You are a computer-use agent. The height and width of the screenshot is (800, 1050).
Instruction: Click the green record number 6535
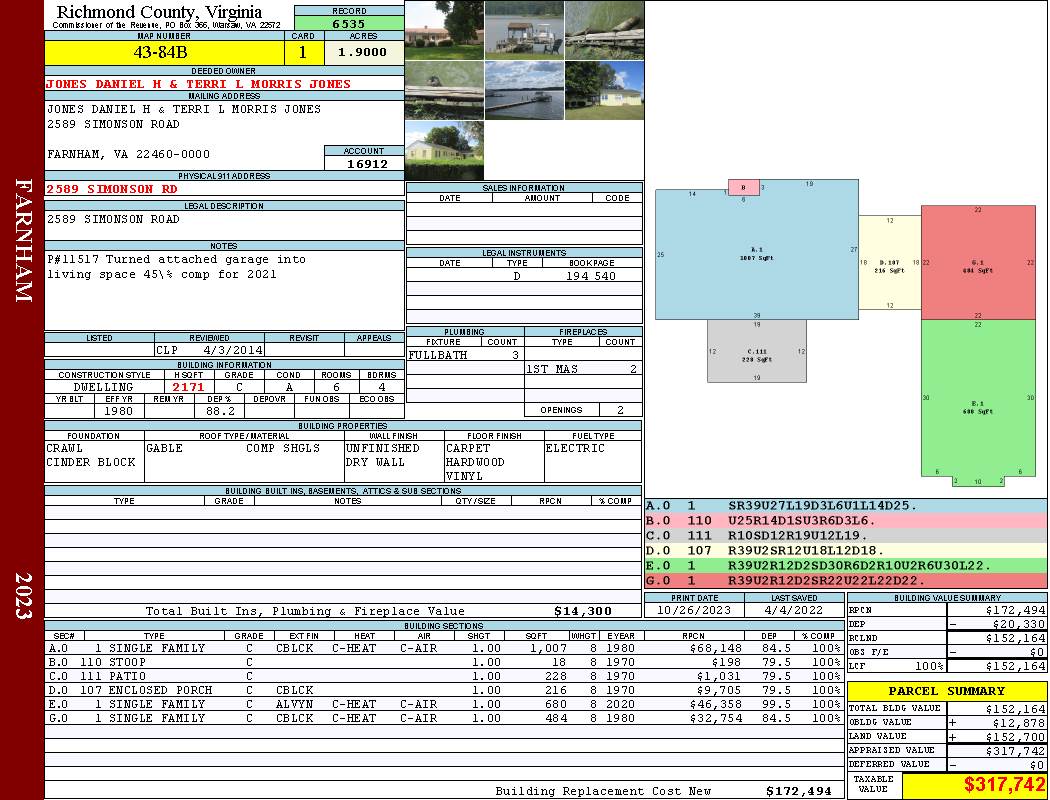pyautogui.click(x=348, y=23)
